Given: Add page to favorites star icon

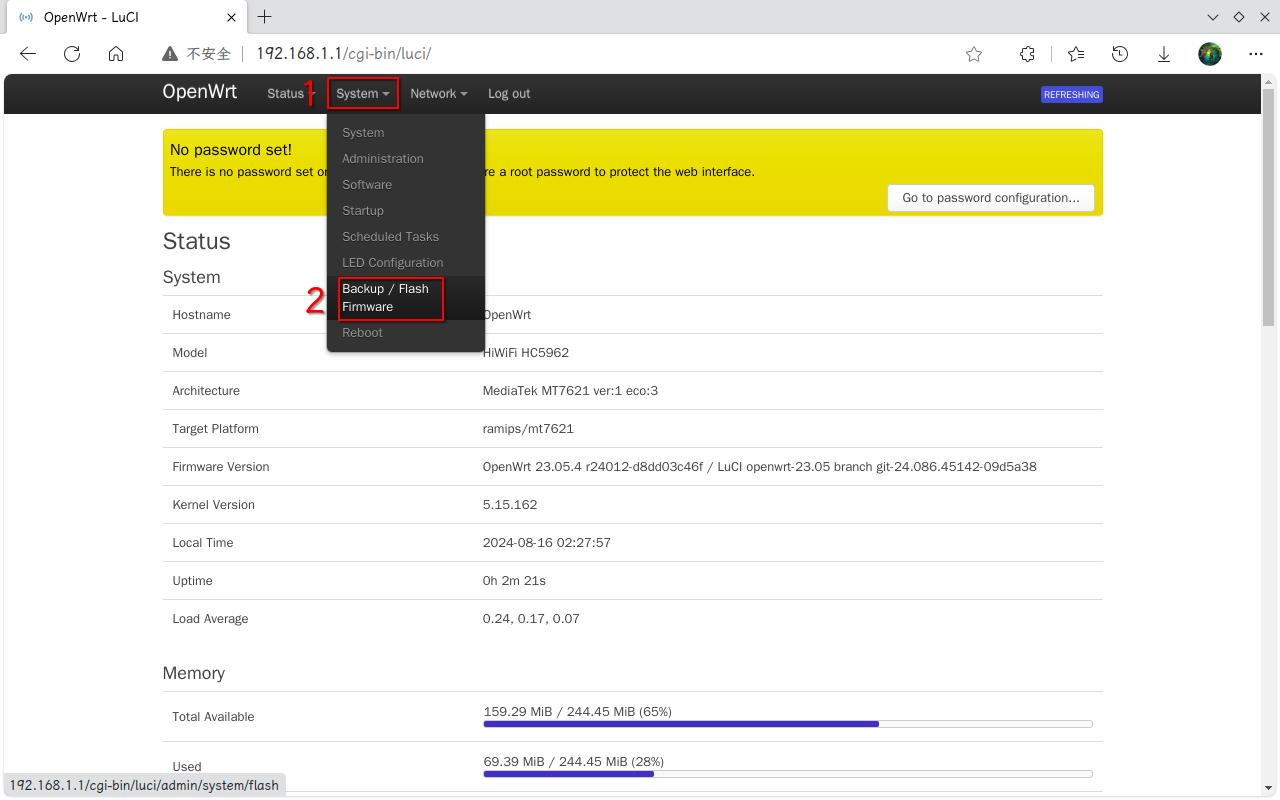Looking at the screenshot, I should (x=974, y=54).
